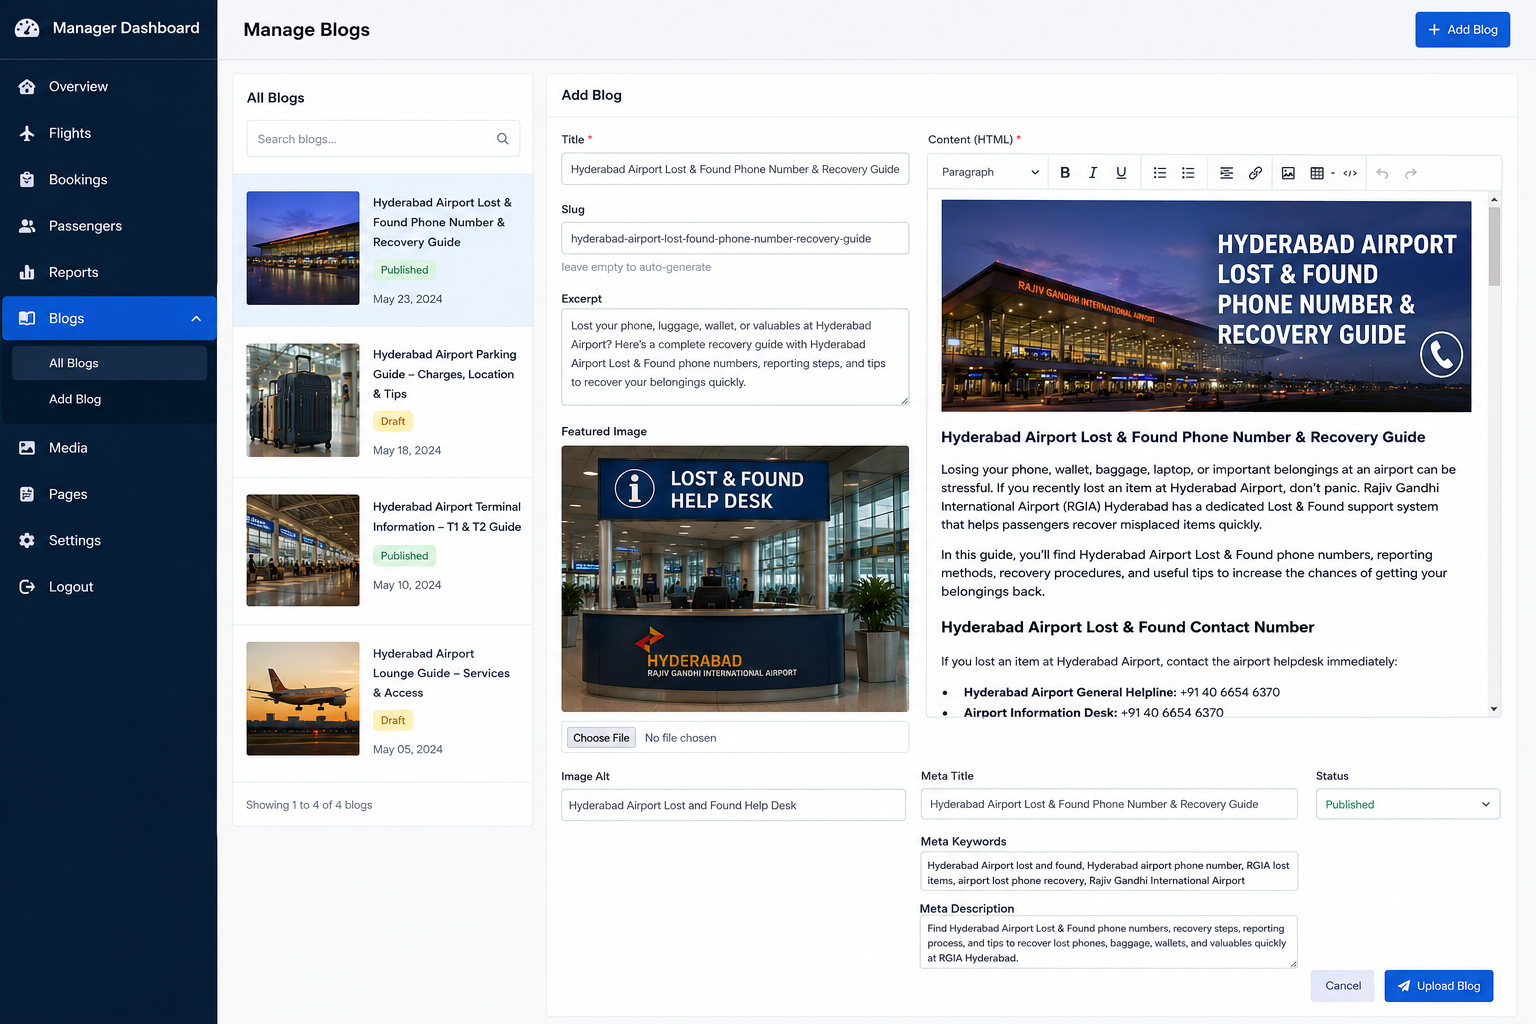Select All Blogs in the Blogs submenu

(109, 363)
